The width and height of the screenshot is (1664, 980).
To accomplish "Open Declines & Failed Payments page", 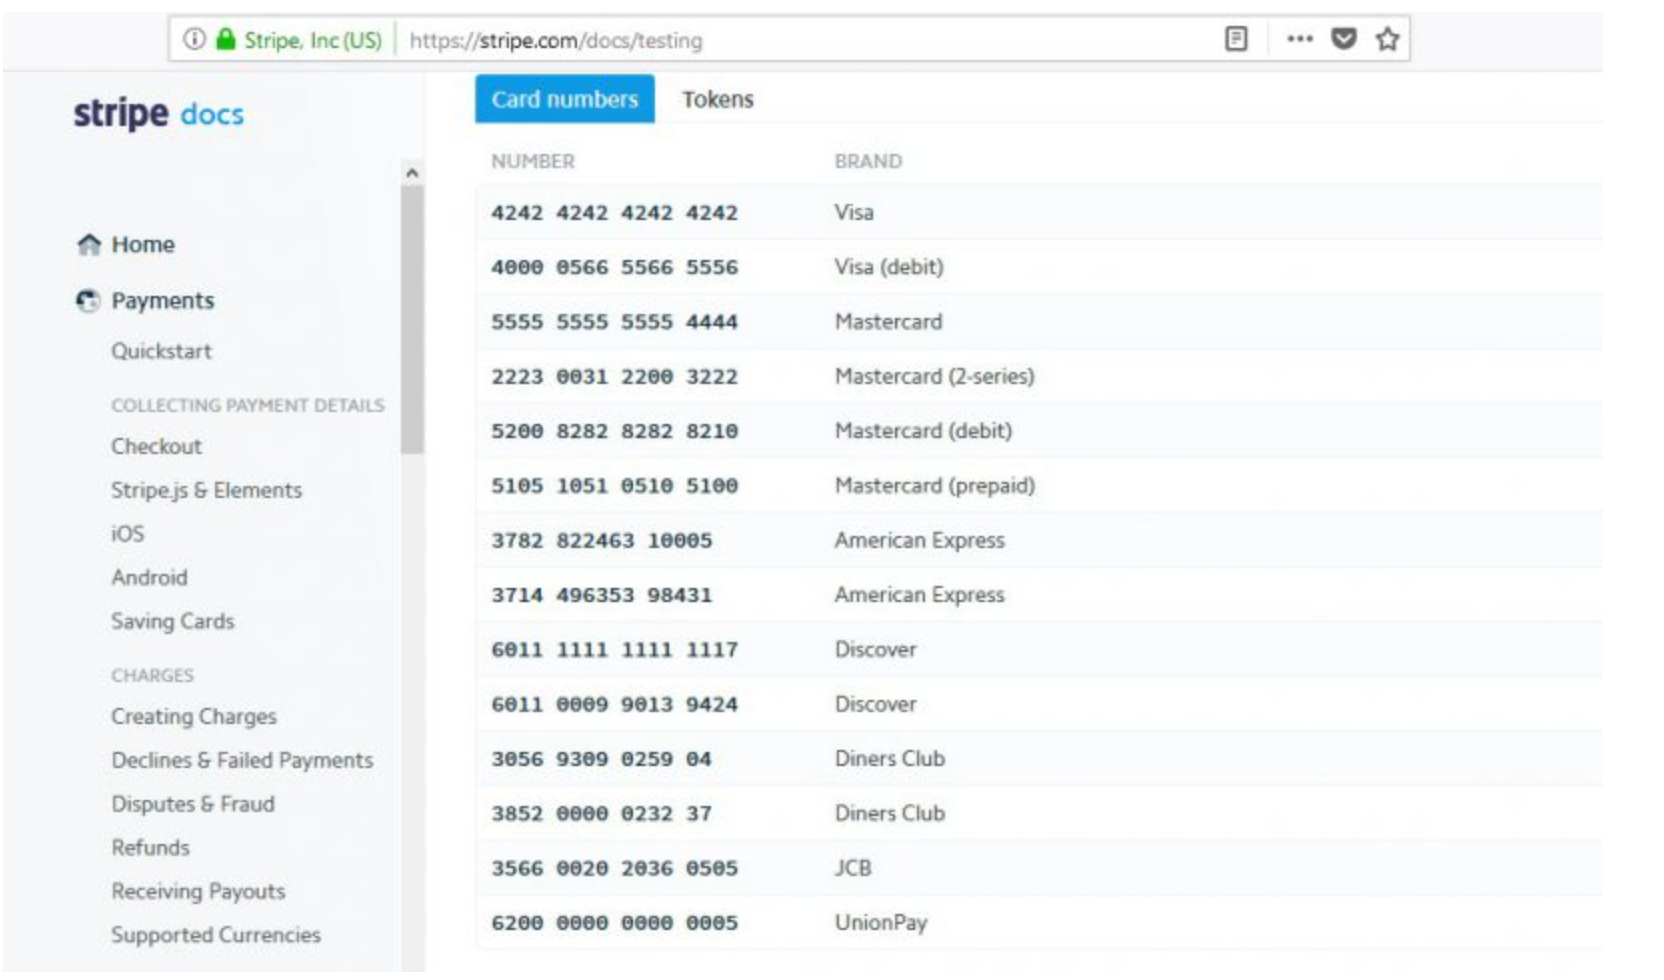I will (242, 760).
